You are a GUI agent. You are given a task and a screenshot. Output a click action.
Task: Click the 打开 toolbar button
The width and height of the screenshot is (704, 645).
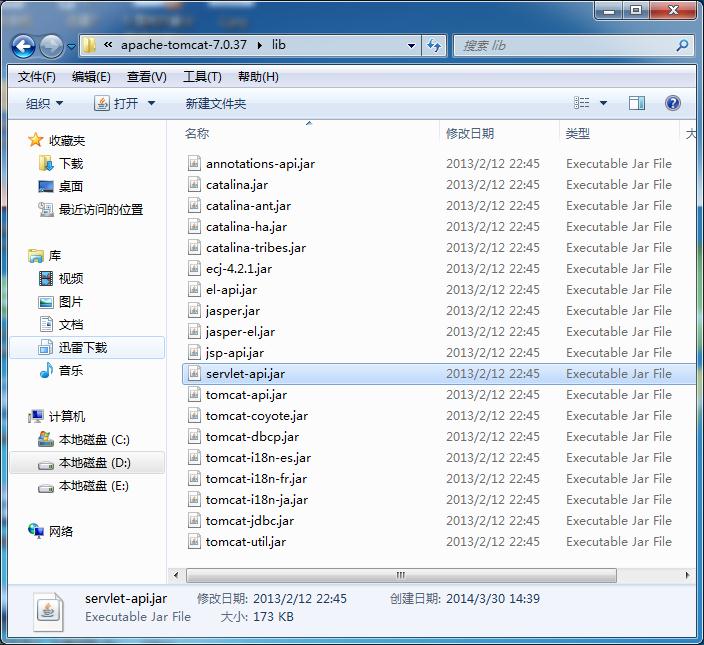(x=116, y=104)
